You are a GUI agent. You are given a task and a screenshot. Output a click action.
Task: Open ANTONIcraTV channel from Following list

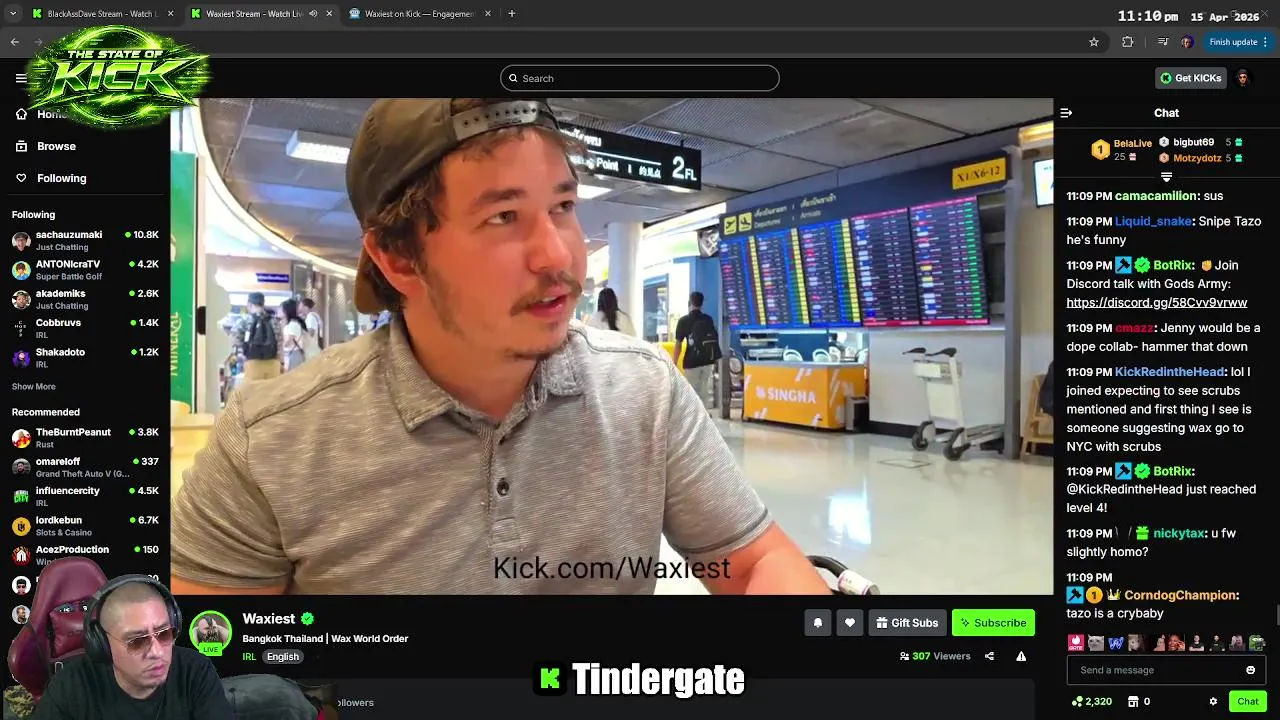tap(85, 270)
